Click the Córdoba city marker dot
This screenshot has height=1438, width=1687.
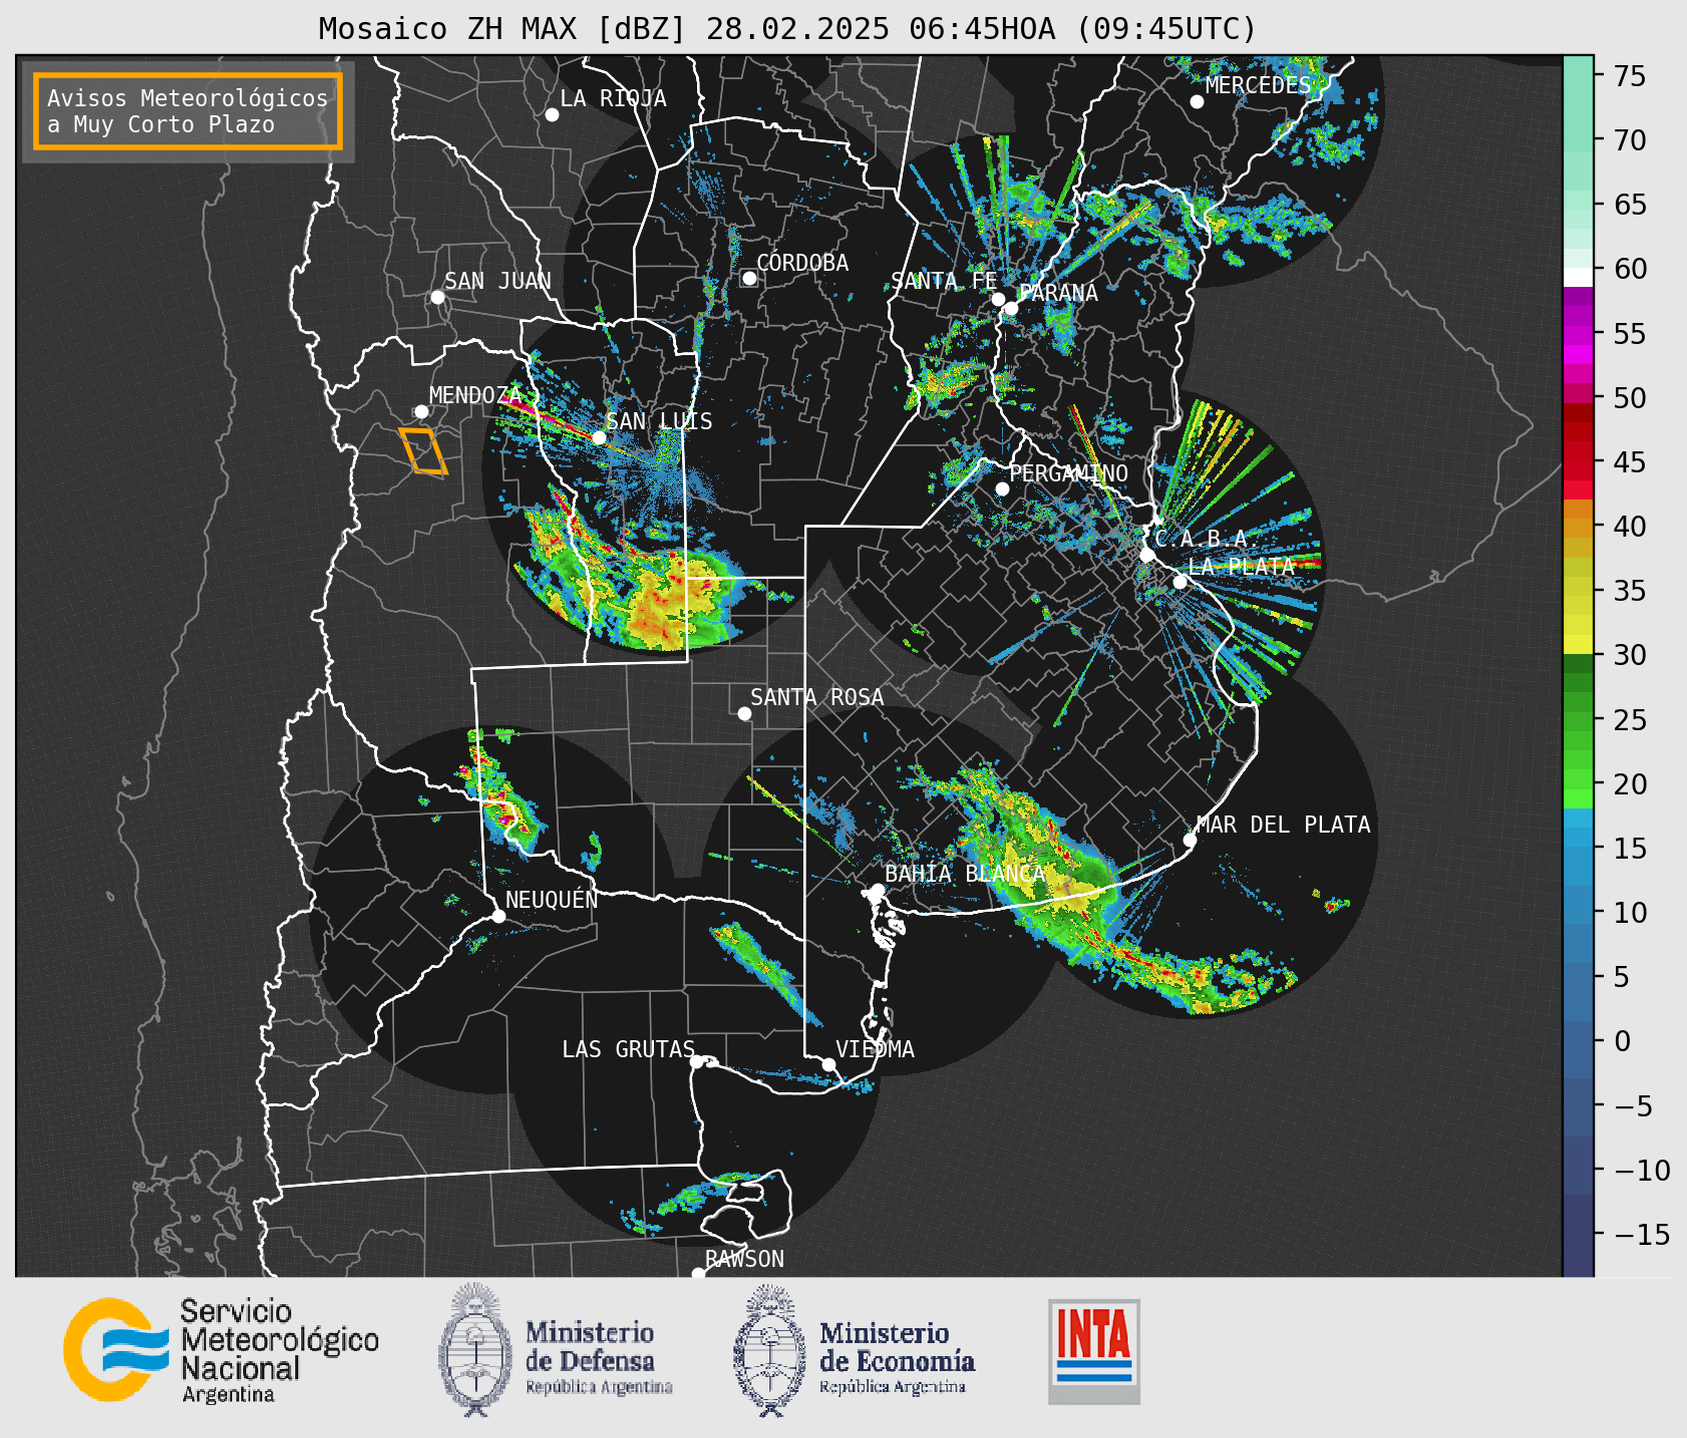pos(749,278)
